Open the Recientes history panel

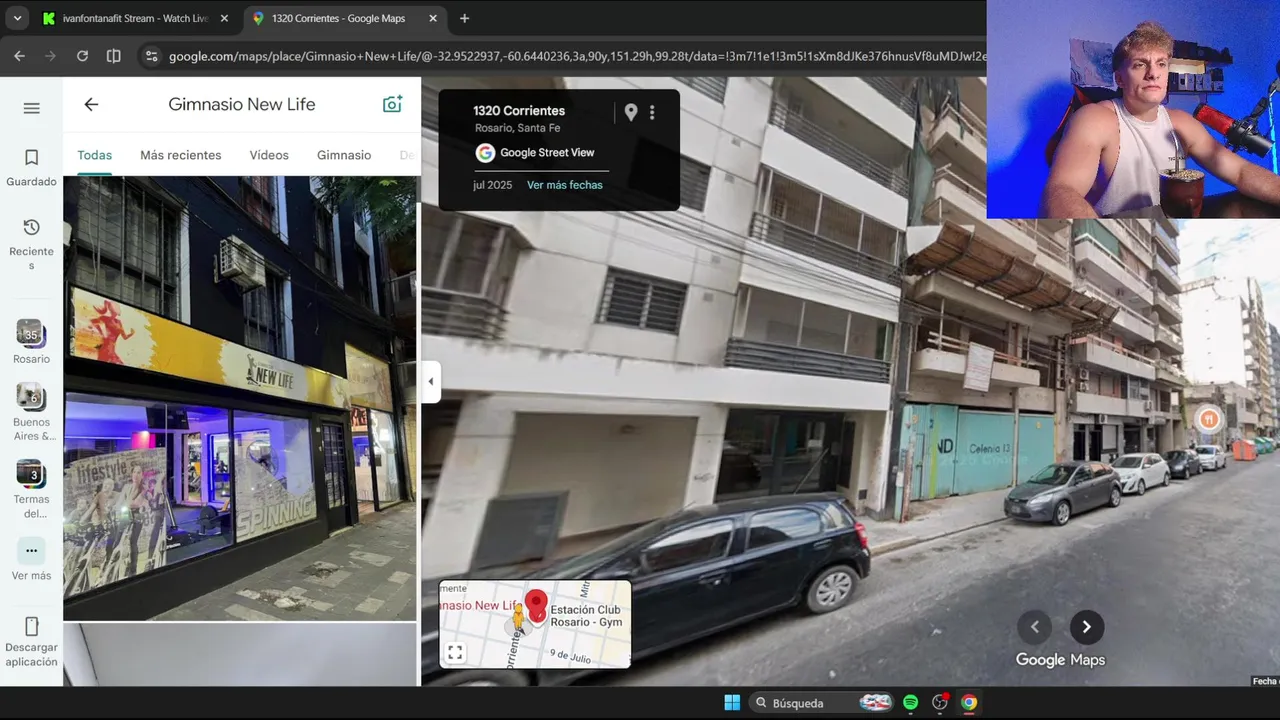pos(31,245)
